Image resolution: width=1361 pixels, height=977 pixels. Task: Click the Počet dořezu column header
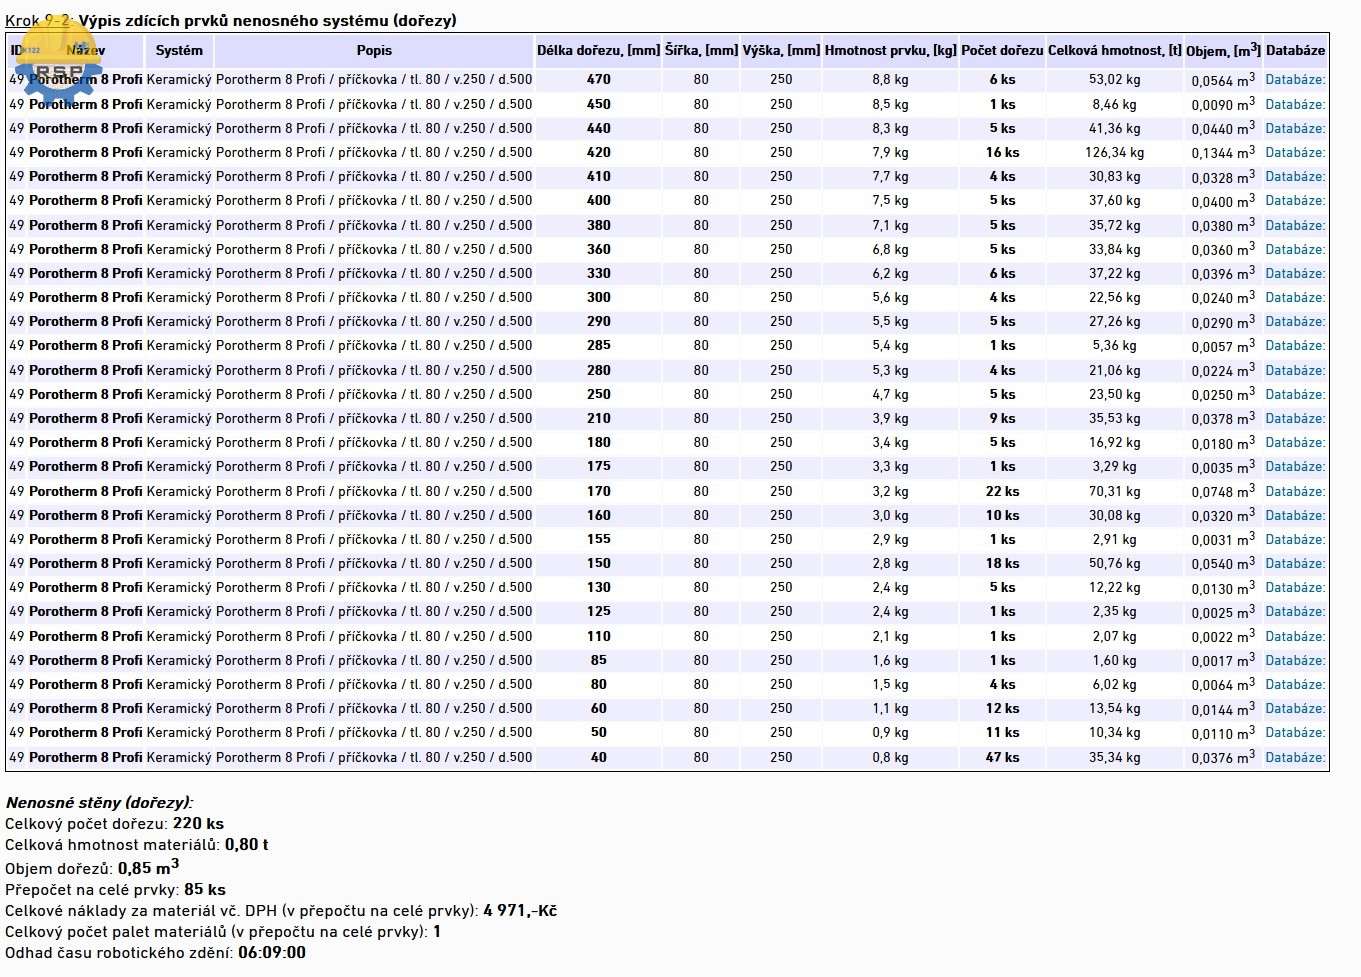(x=1002, y=50)
